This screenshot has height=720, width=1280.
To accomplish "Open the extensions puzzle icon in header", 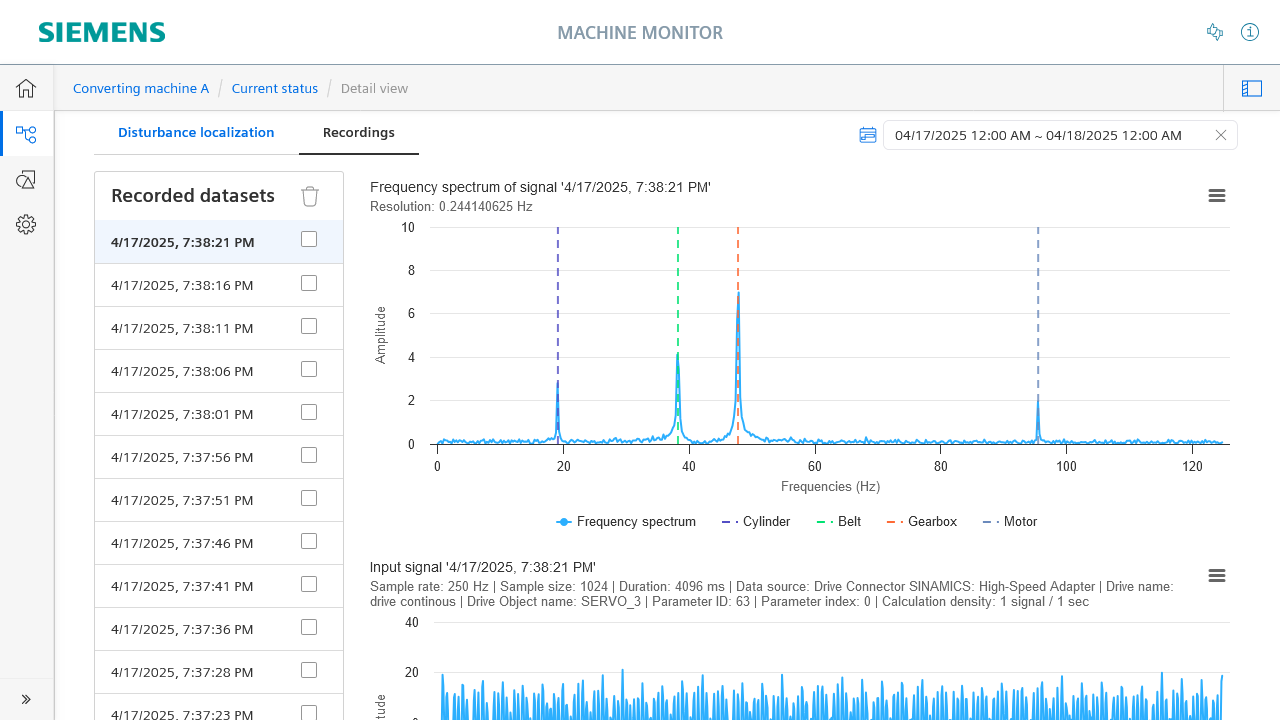I will pos(1215,32).
